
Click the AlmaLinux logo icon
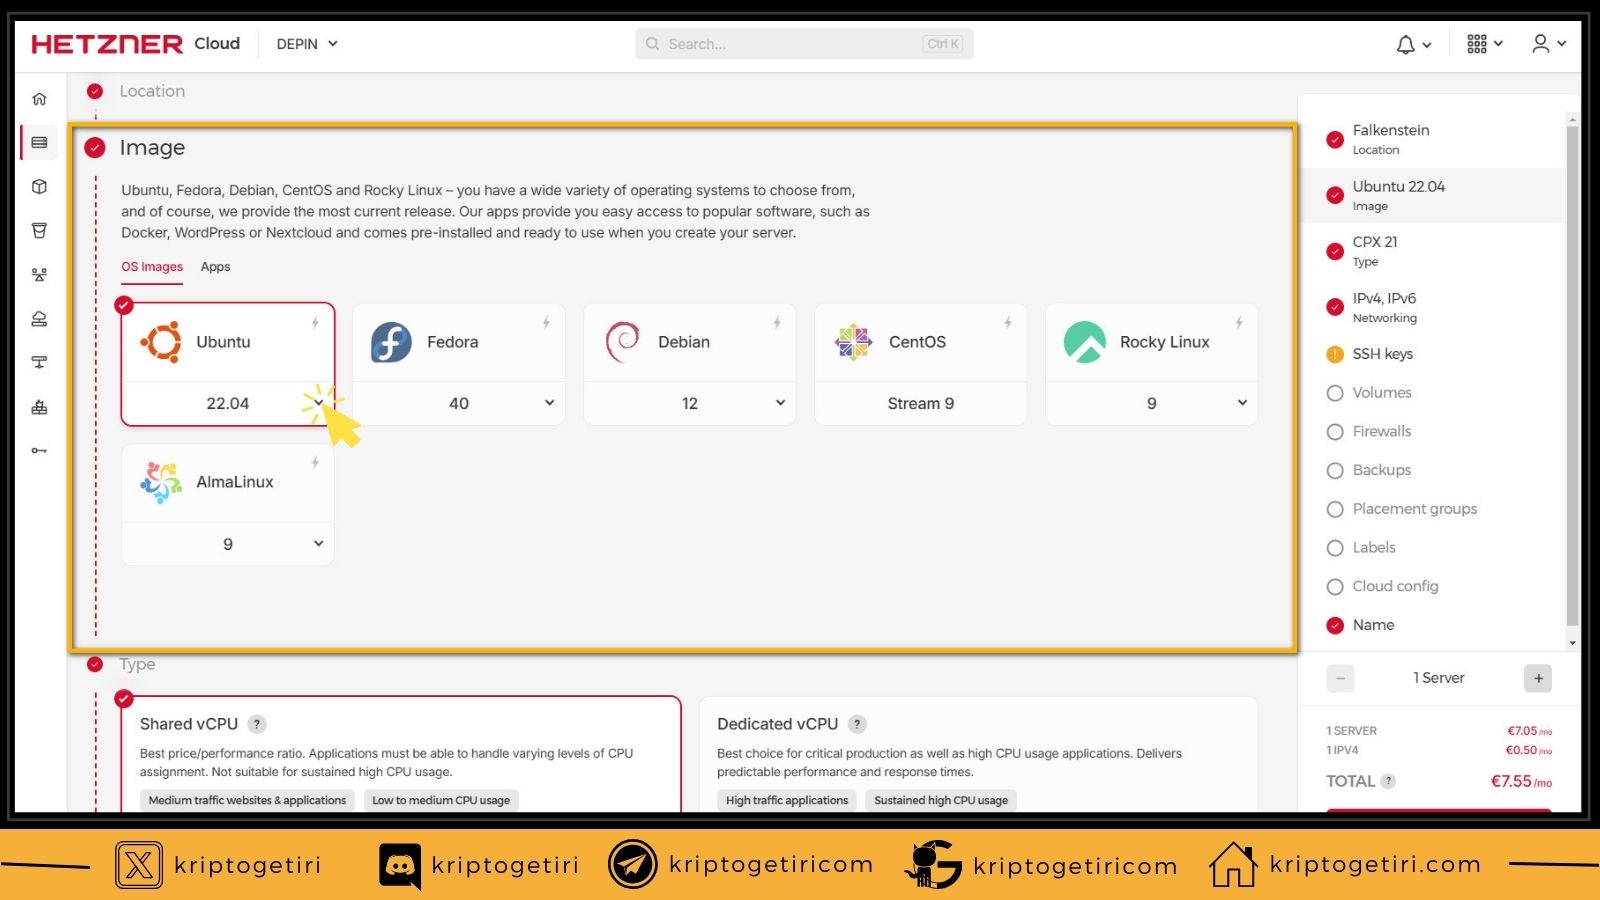(161, 482)
